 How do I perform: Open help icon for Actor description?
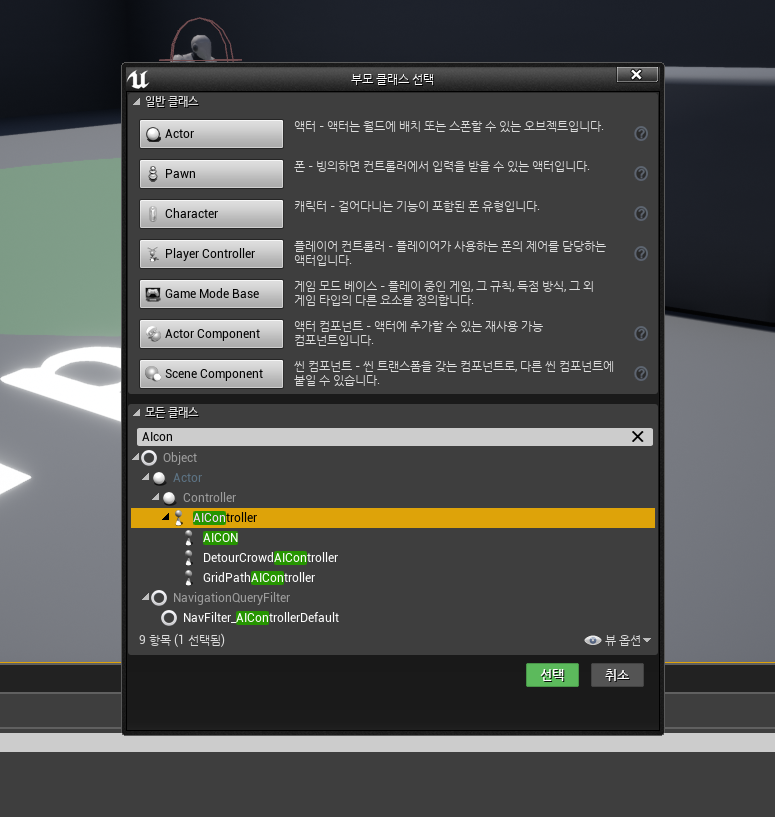pos(641,134)
